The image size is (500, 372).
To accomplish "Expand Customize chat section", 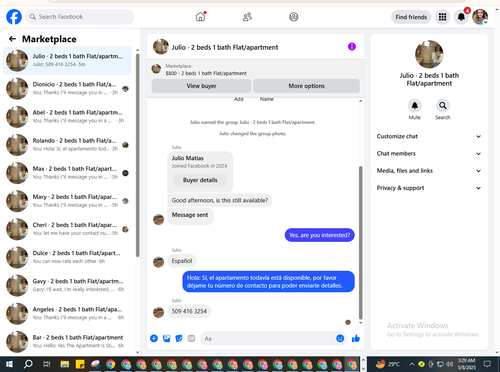I will (x=429, y=136).
